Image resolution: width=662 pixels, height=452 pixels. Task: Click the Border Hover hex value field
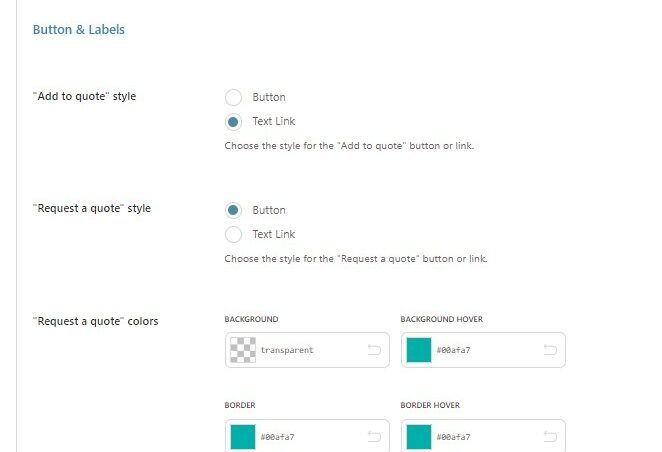coord(487,437)
